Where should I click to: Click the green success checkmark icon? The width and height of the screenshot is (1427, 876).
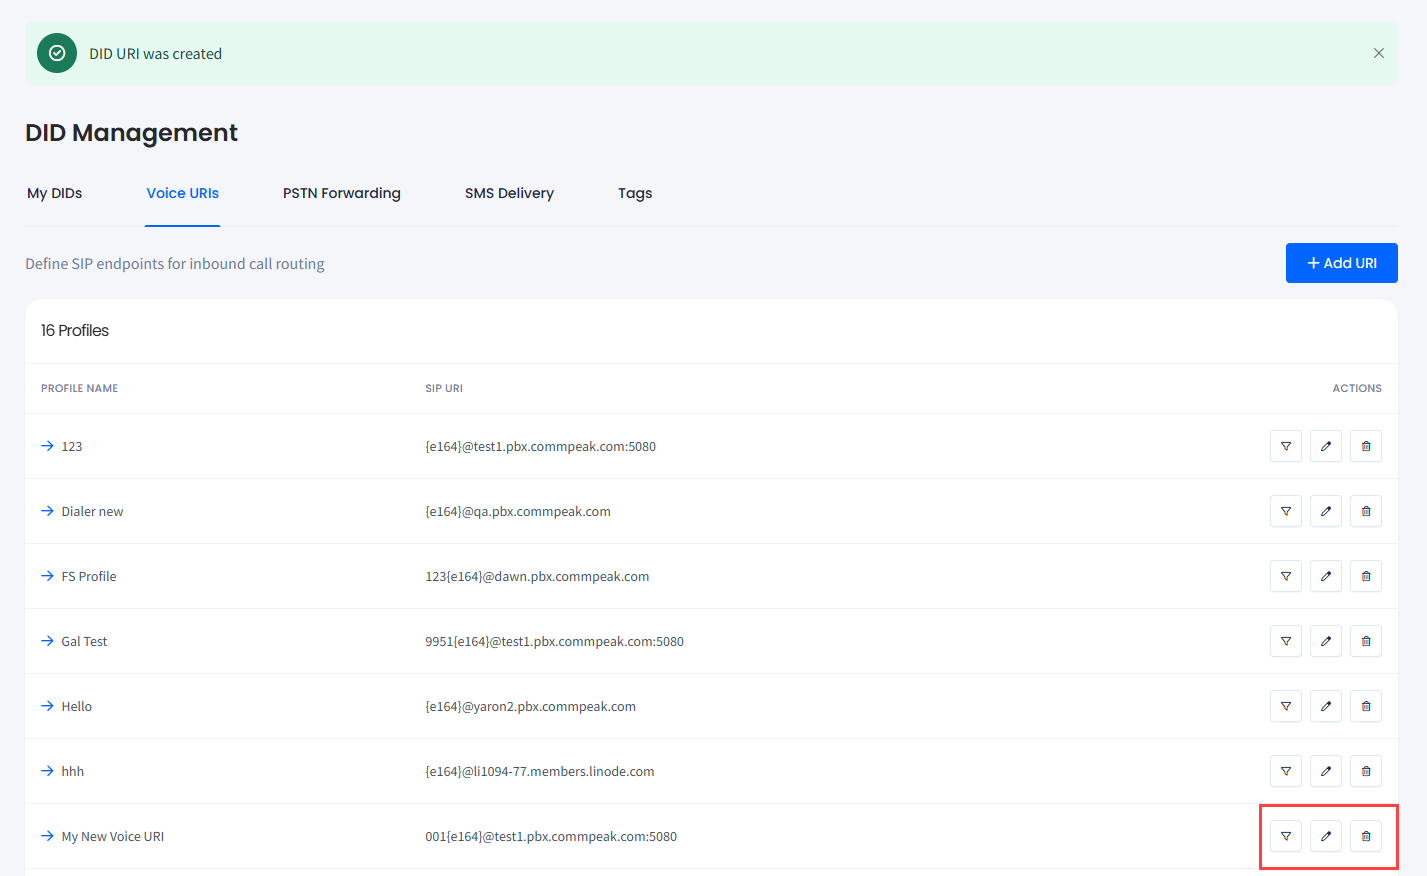(57, 53)
